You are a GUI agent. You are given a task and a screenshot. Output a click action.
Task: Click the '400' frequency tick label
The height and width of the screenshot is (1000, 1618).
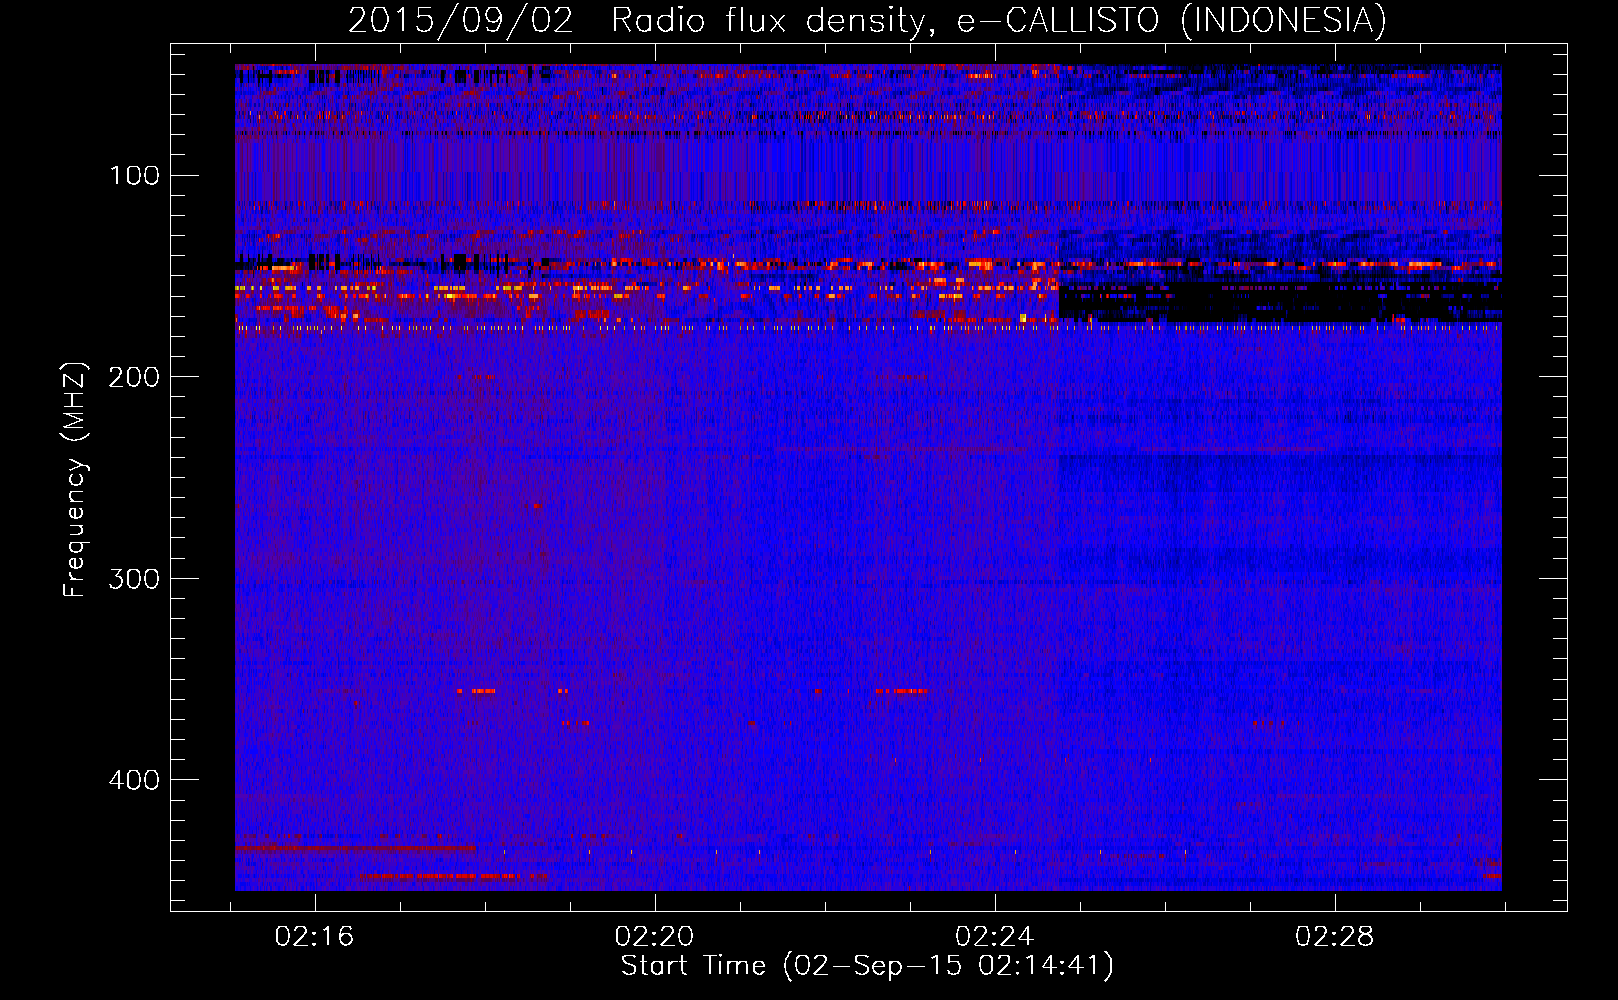(x=134, y=780)
